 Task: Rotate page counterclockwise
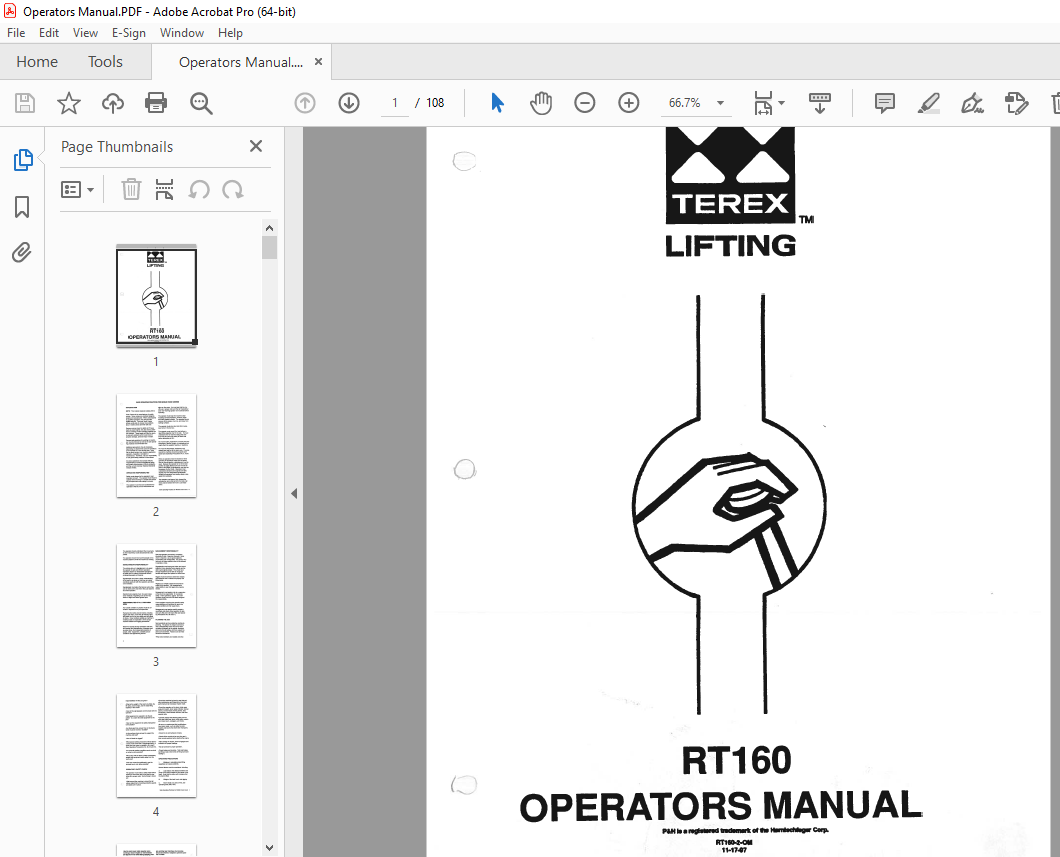199,190
